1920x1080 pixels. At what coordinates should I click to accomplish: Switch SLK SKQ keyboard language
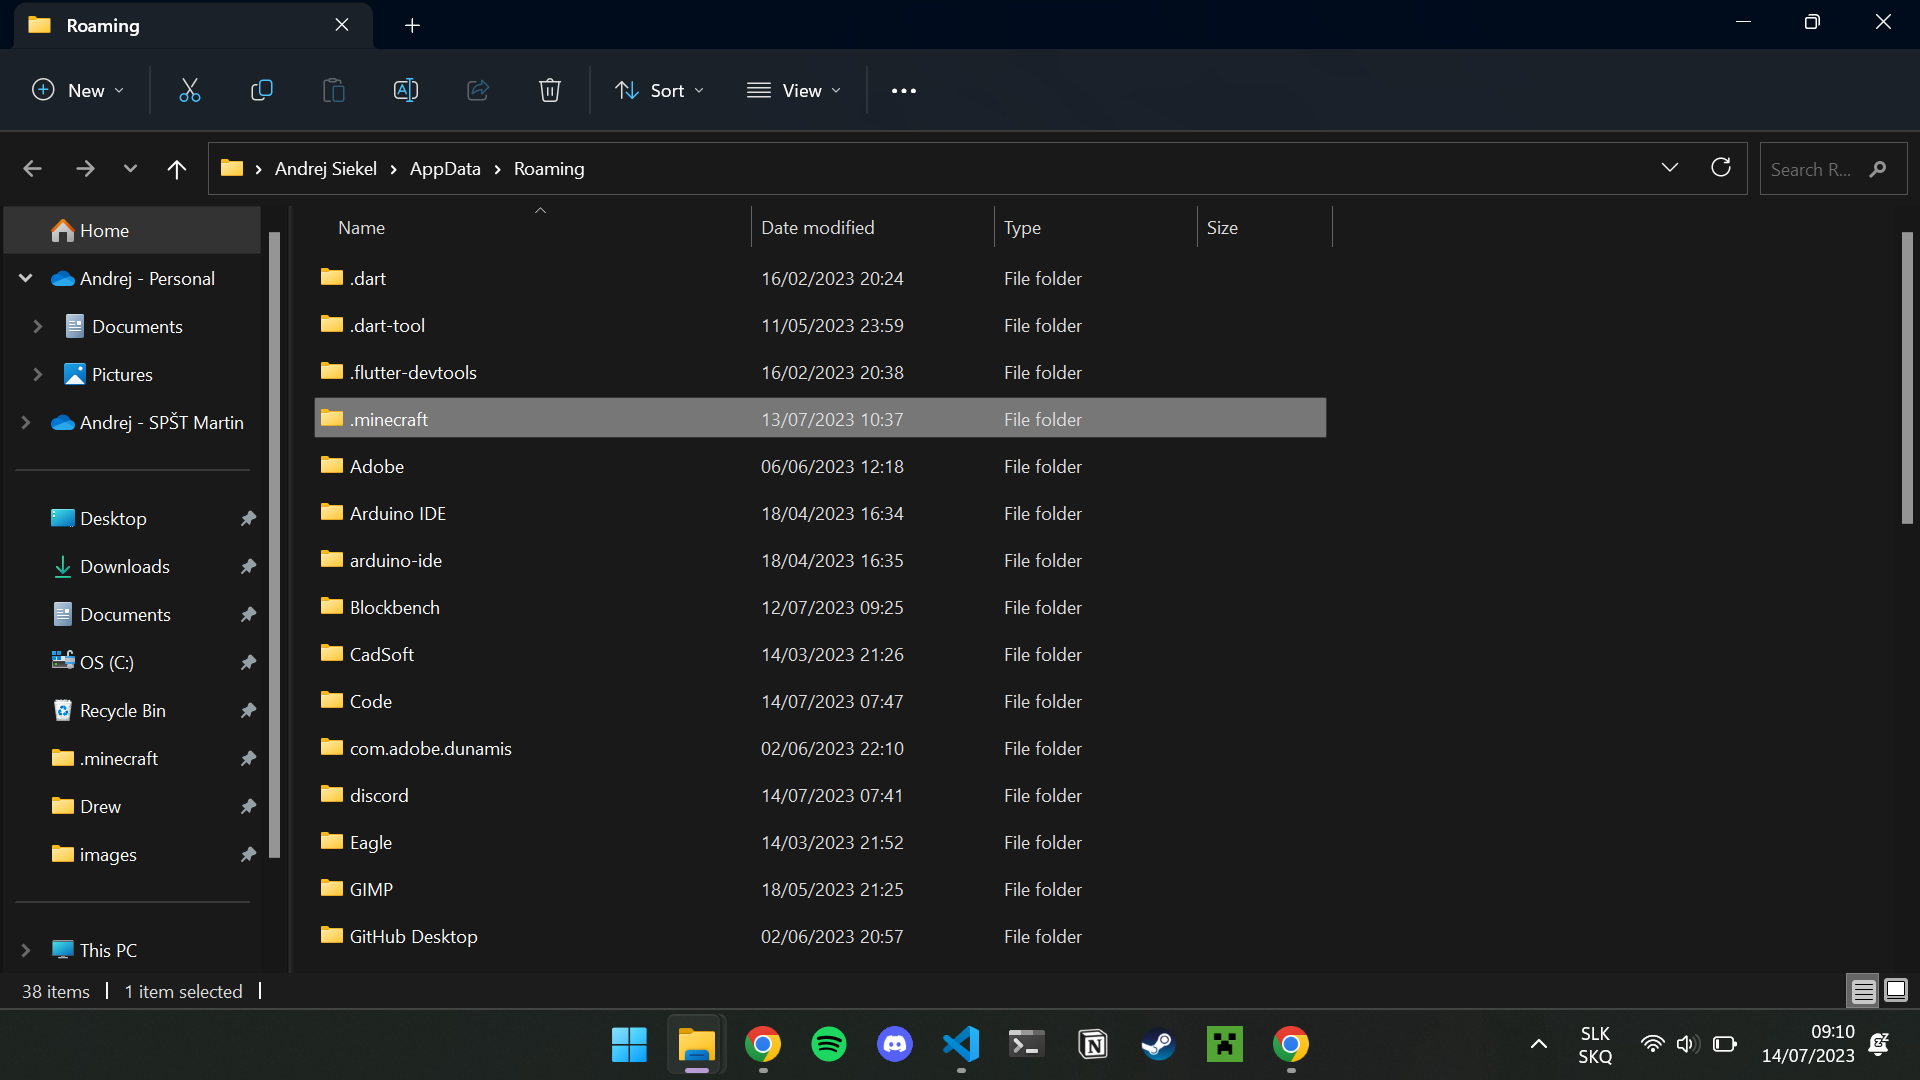pos(1595,1044)
